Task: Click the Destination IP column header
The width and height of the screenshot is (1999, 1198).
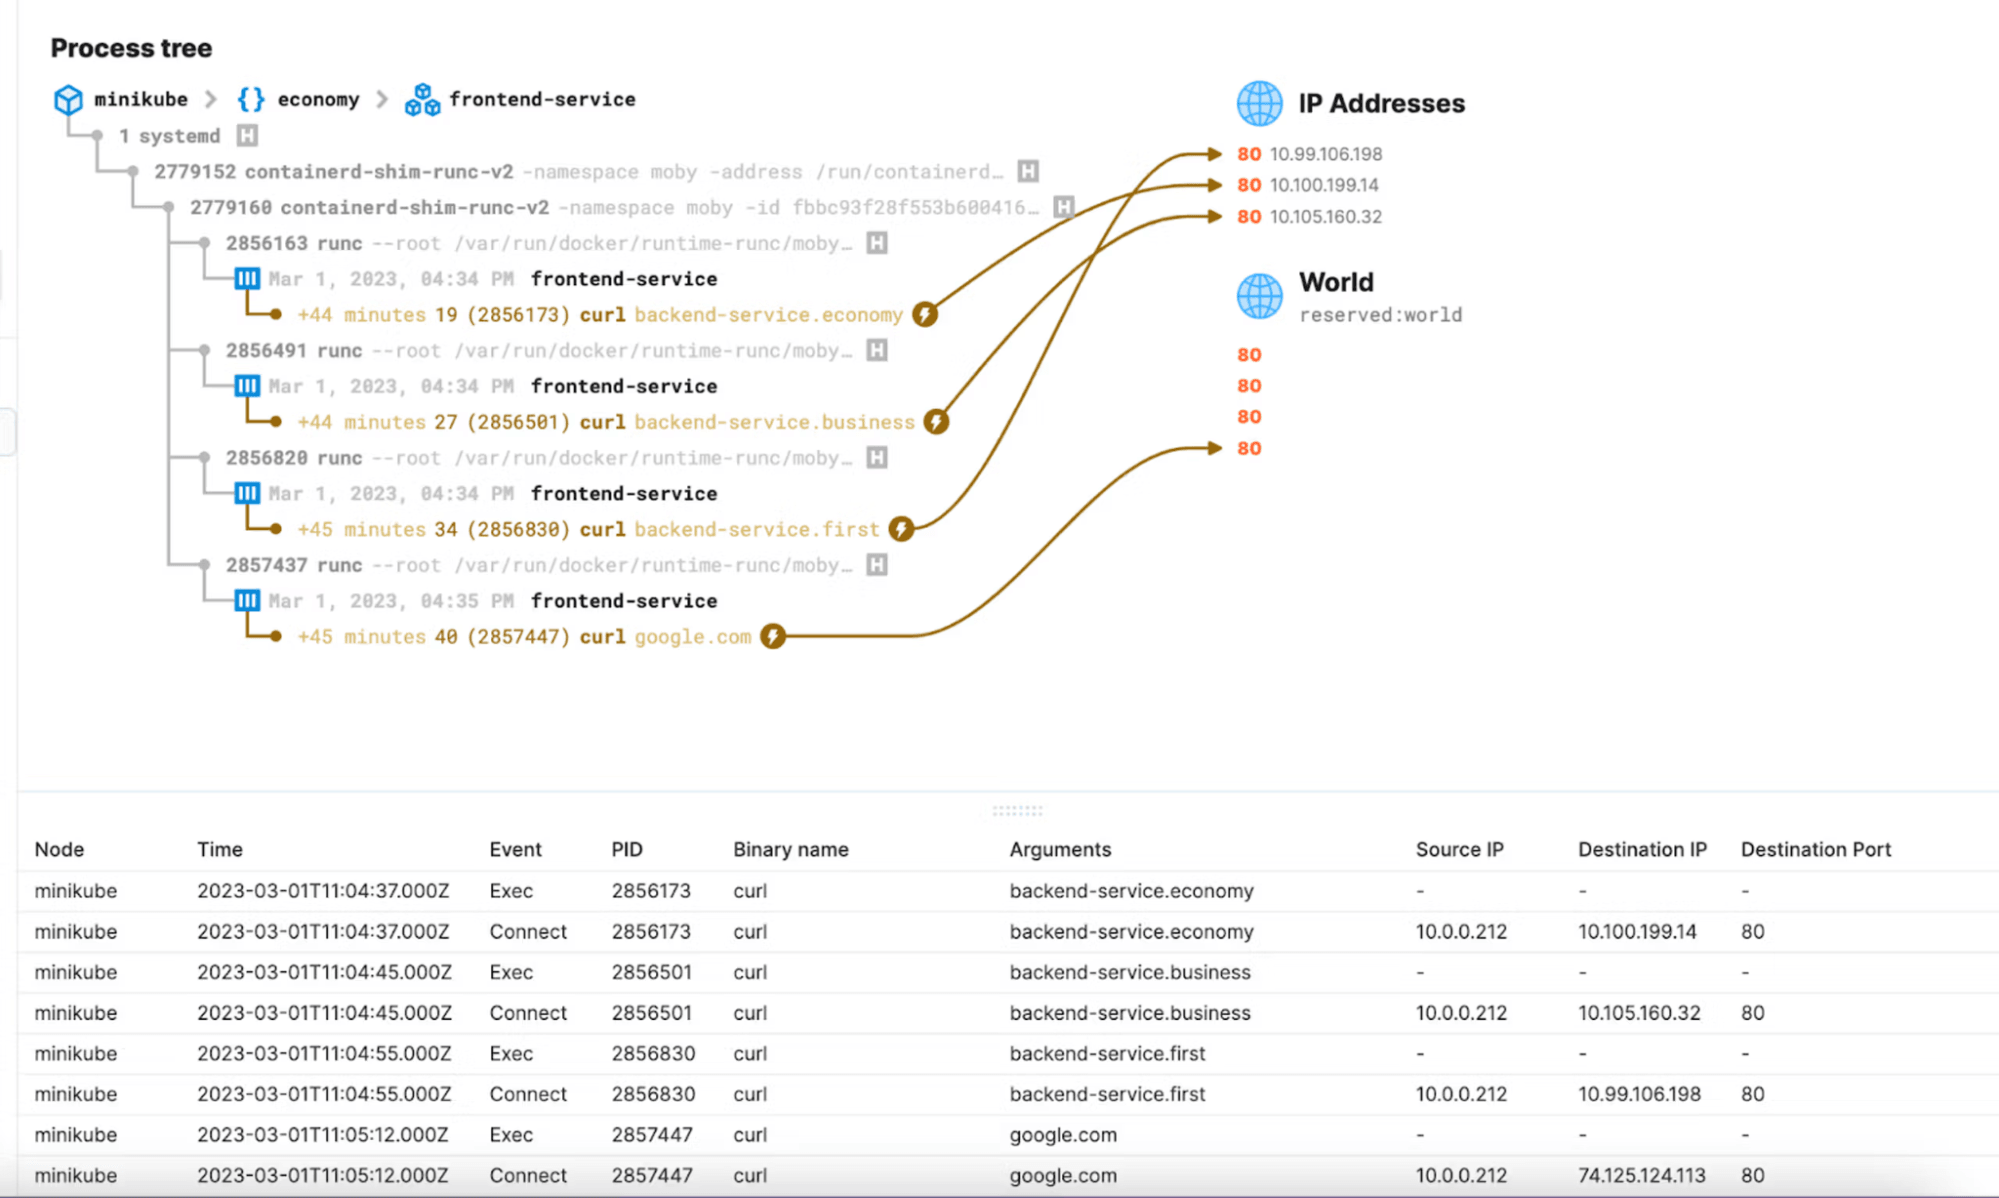Action: pyautogui.click(x=1642, y=849)
